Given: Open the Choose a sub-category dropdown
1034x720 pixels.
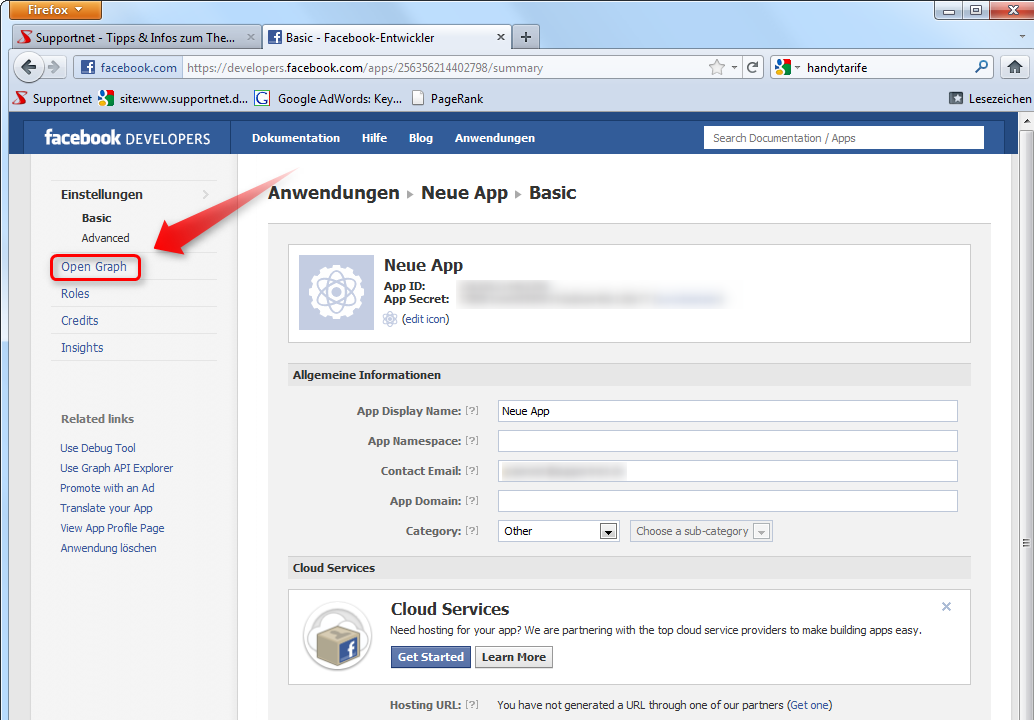Looking at the screenshot, I should click(x=701, y=531).
